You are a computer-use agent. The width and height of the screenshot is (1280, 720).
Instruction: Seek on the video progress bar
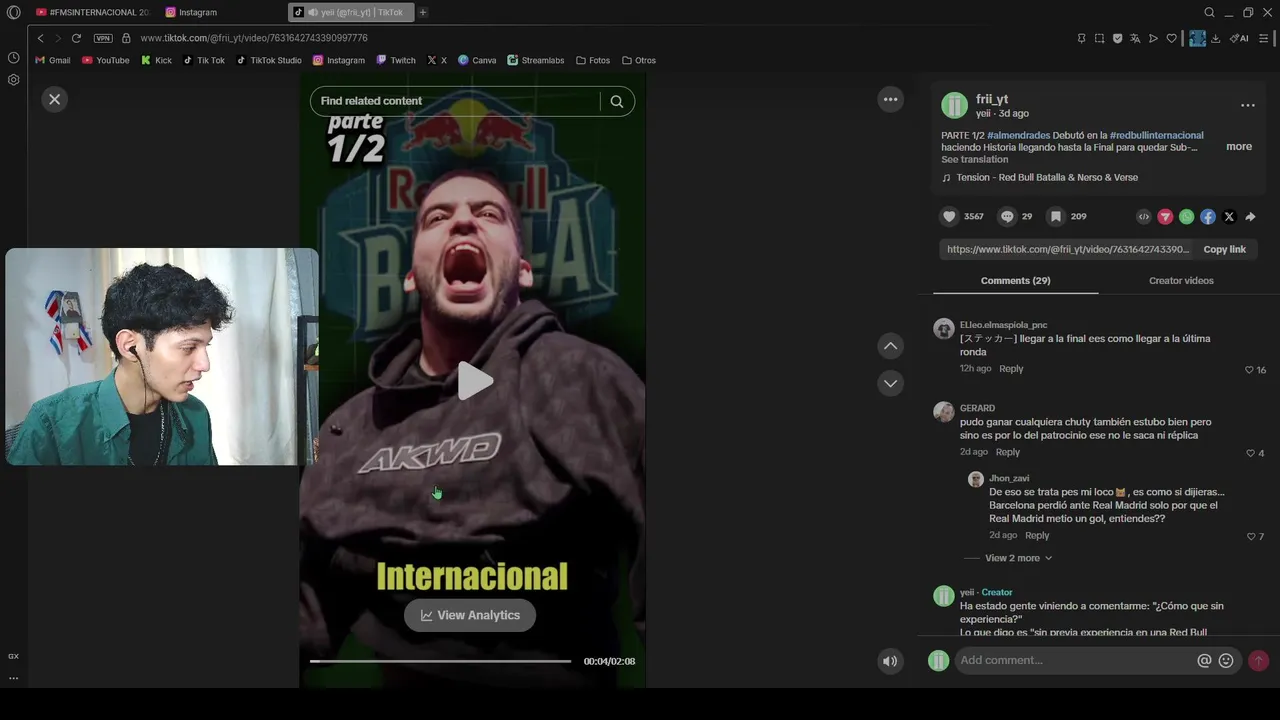440,661
